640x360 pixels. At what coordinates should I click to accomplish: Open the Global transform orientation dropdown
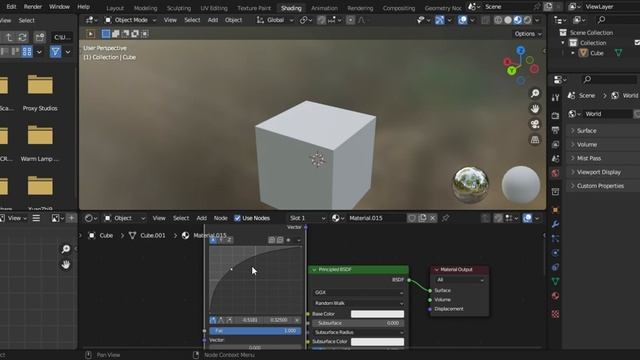pos(275,20)
